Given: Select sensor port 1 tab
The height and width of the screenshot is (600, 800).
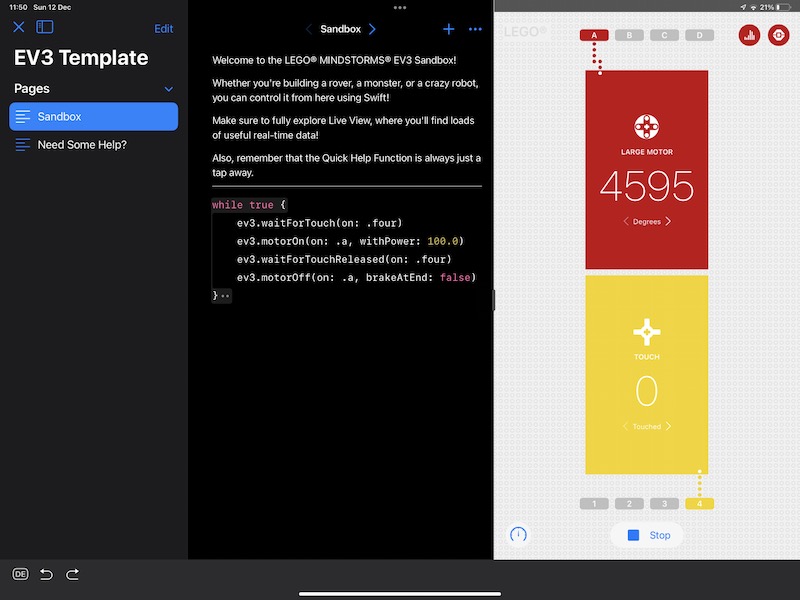Looking at the screenshot, I should click(594, 504).
